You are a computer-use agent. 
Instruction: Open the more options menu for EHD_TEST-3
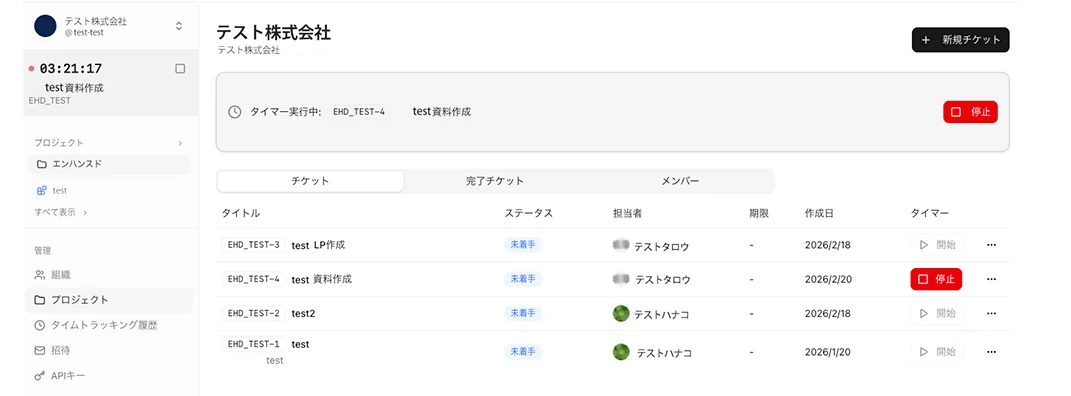click(x=992, y=245)
